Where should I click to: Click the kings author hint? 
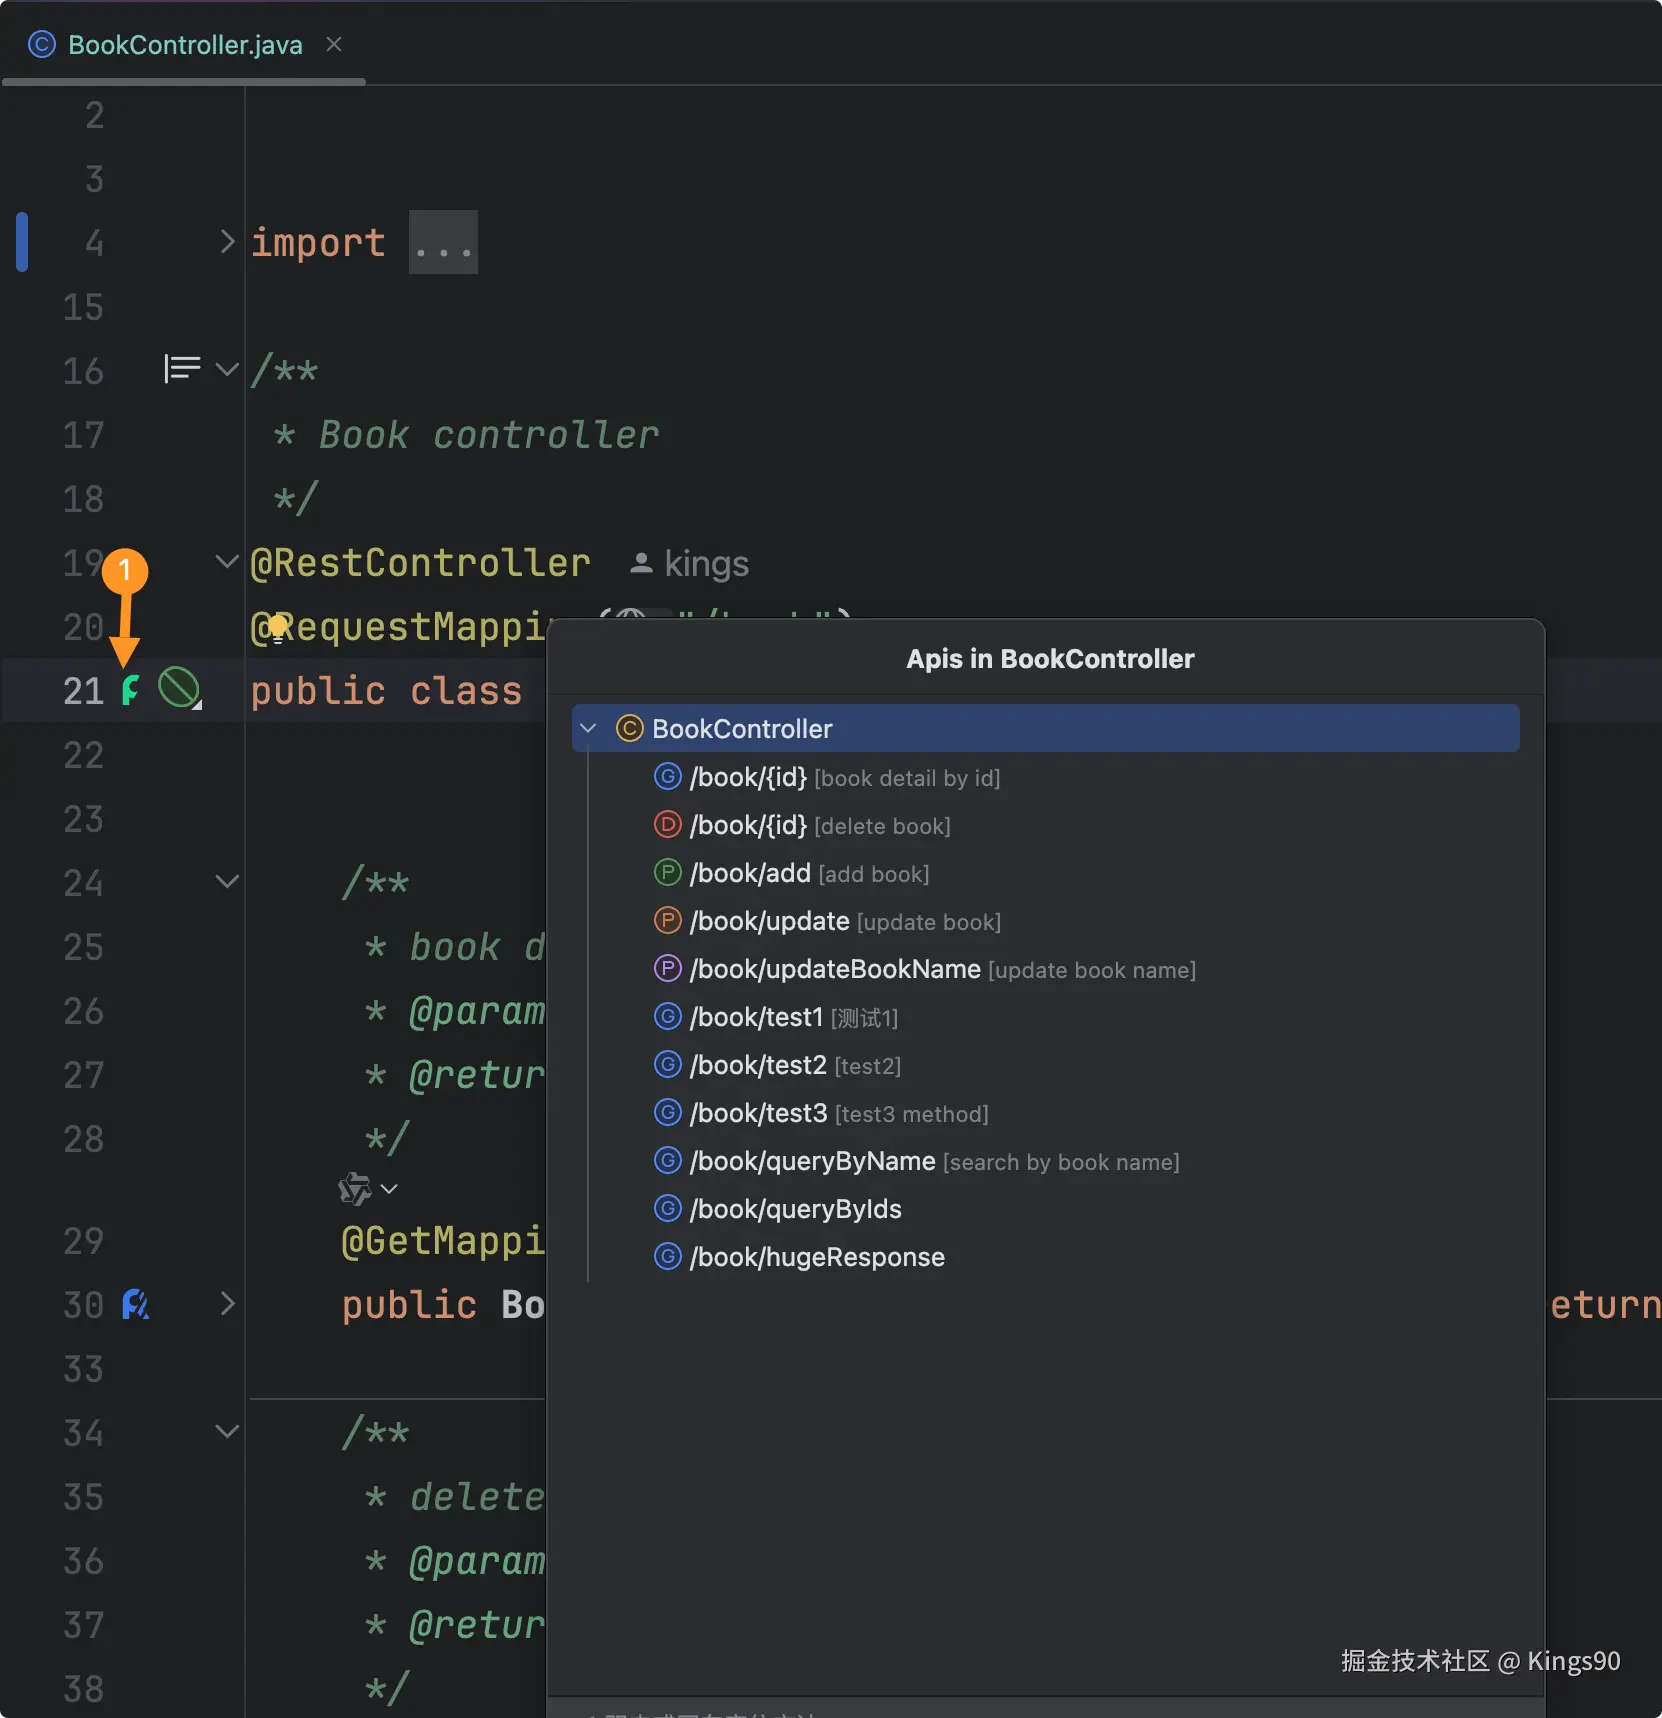tap(691, 564)
